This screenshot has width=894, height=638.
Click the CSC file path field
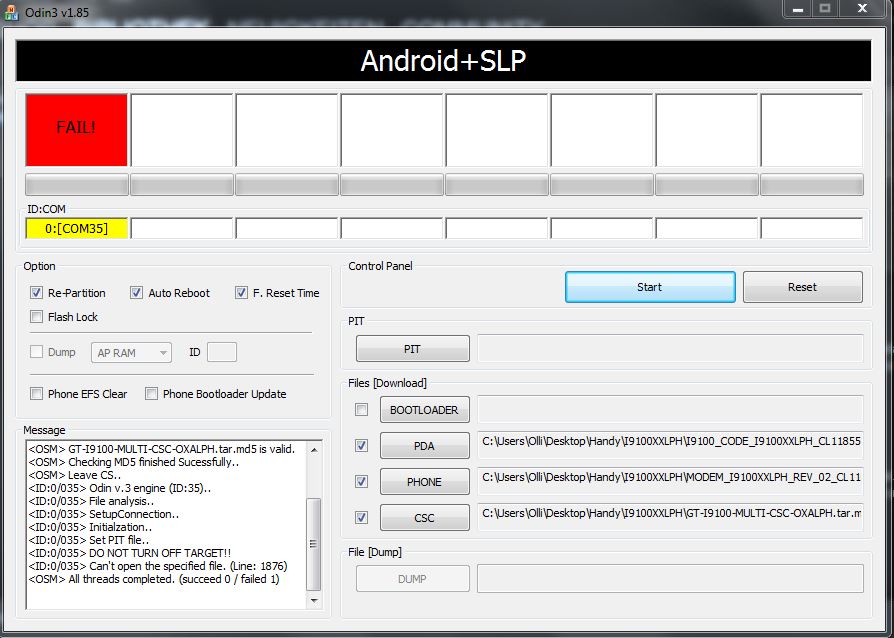670,517
